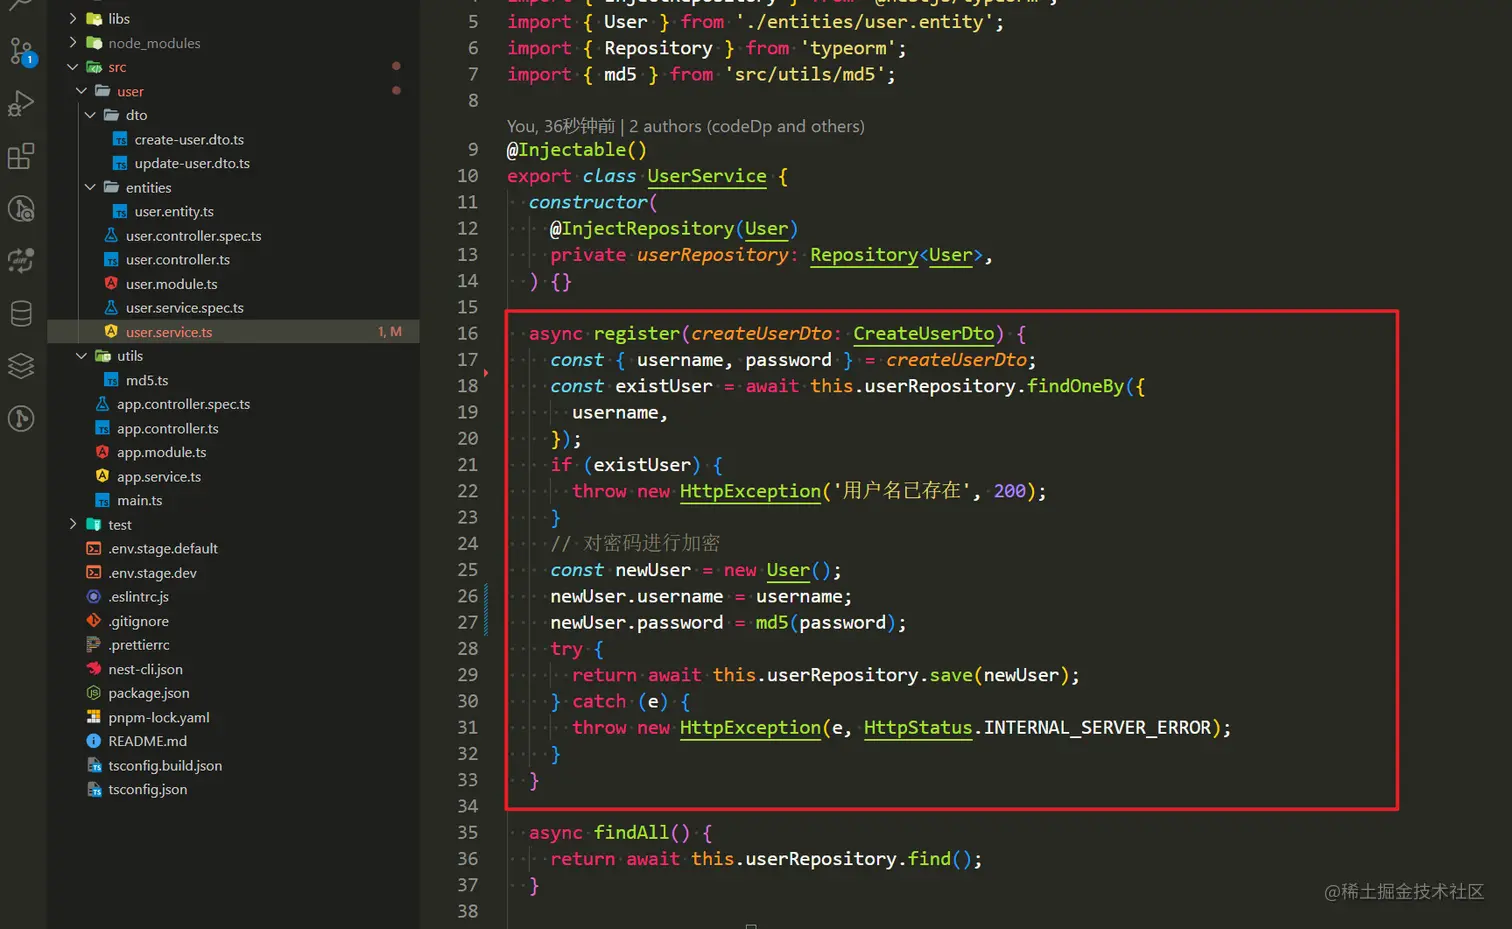The image size is (1512, 929).
Task: Open create-user.dto.ts file
Action: (189, 140)
